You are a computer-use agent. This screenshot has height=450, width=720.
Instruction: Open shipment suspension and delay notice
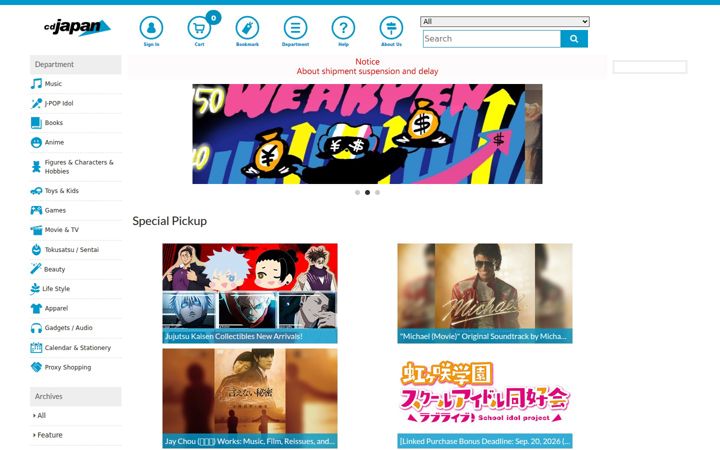[x=367, y=71]
